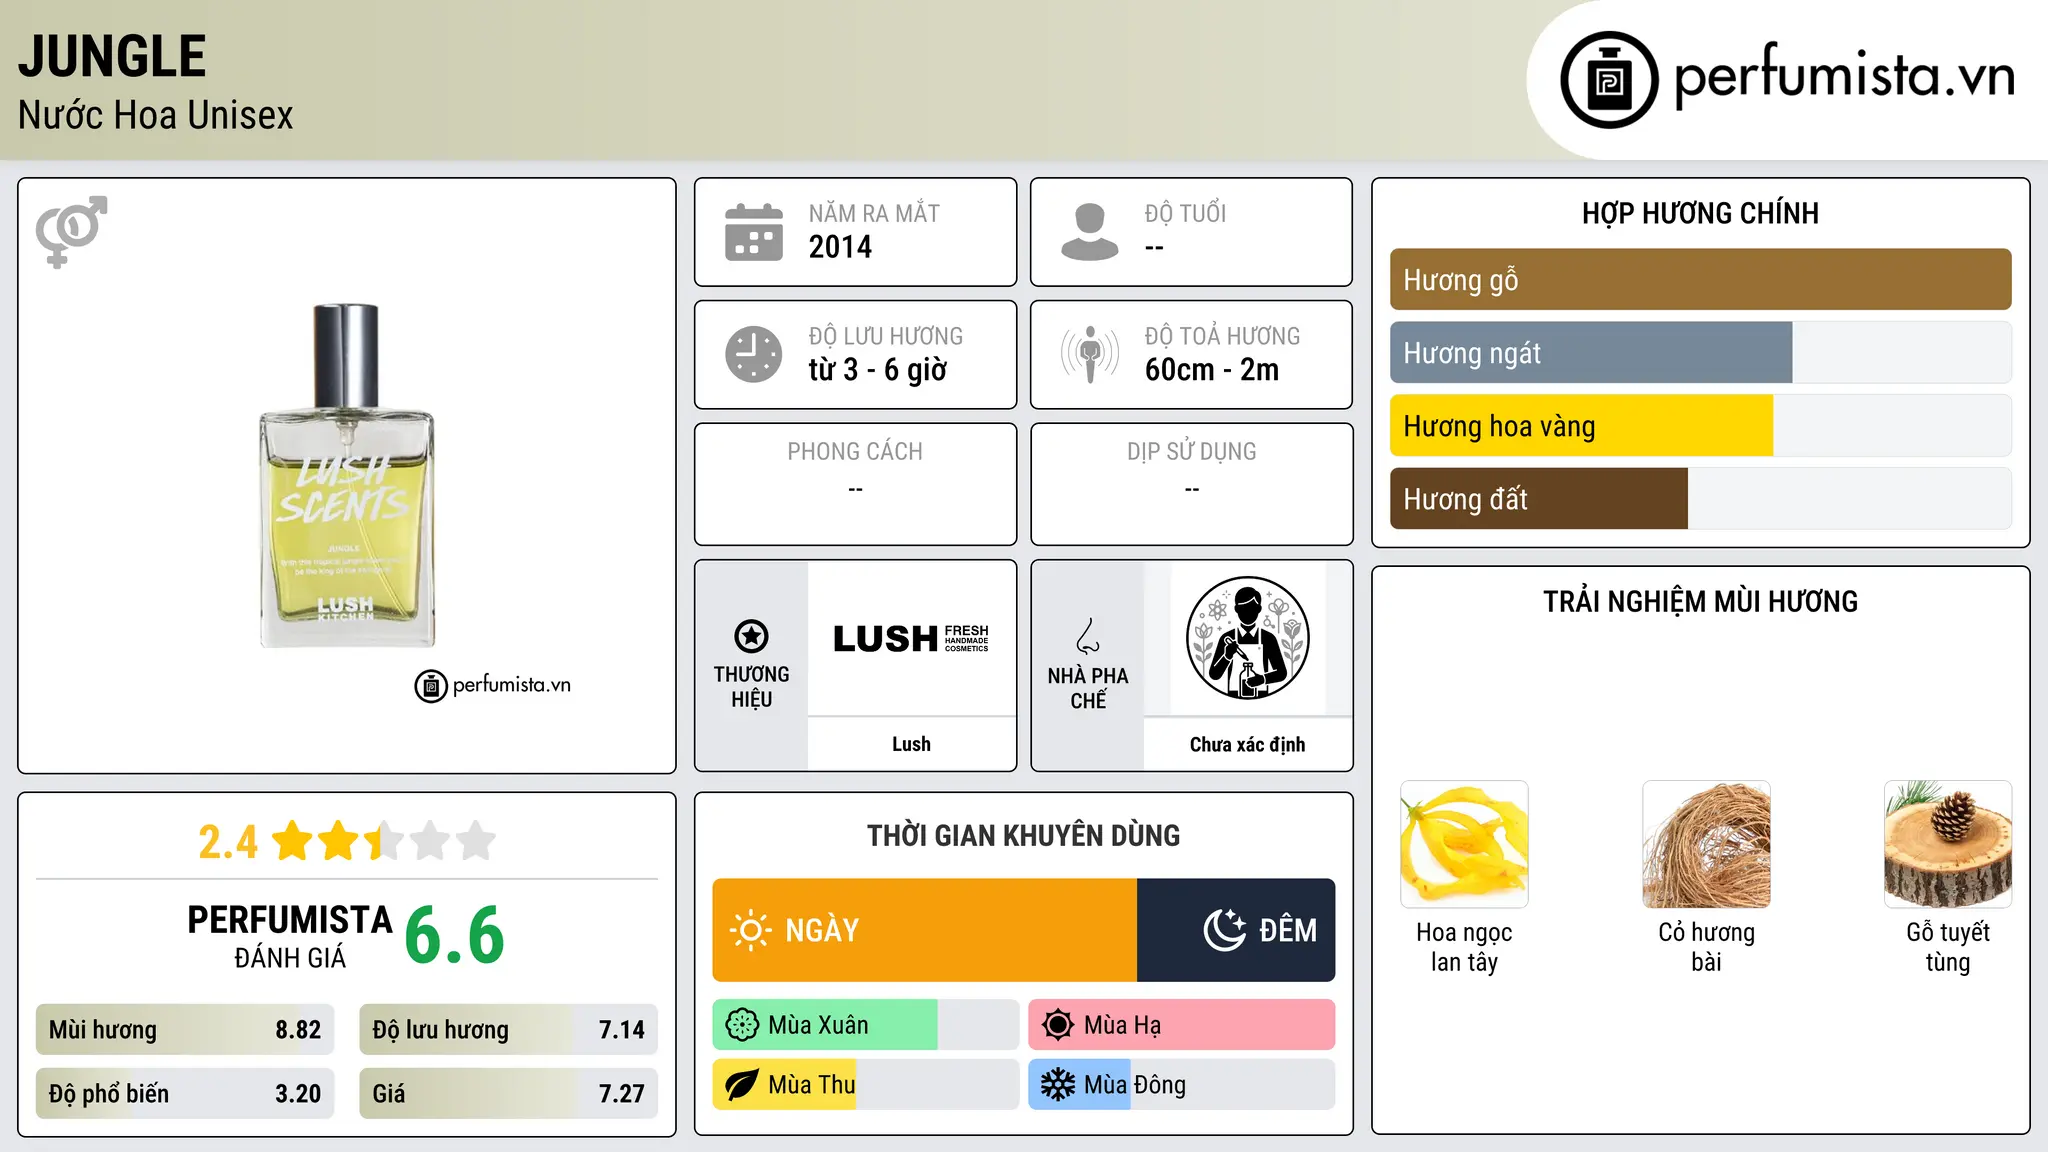2048x1152 pixels.
Task: Click the NHÀ PHA CHẾ label
Action: (x=1088, y=687)
